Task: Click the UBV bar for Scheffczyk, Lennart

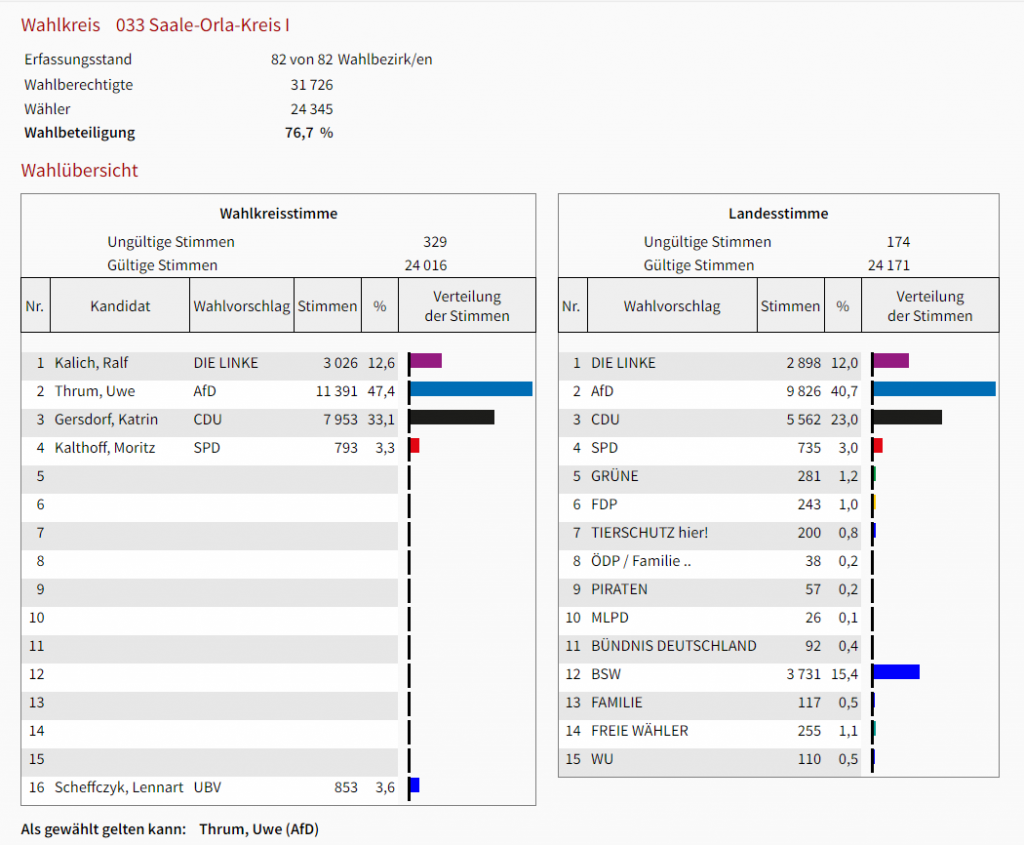Action: (414, 786)
